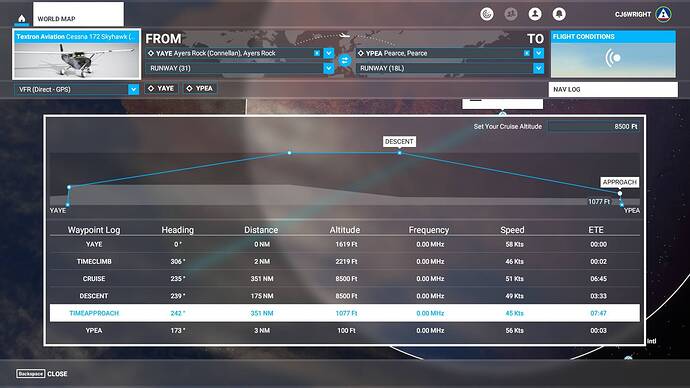
Task: Clear the YAYE departure airport selection
Action: coord(316,53)
